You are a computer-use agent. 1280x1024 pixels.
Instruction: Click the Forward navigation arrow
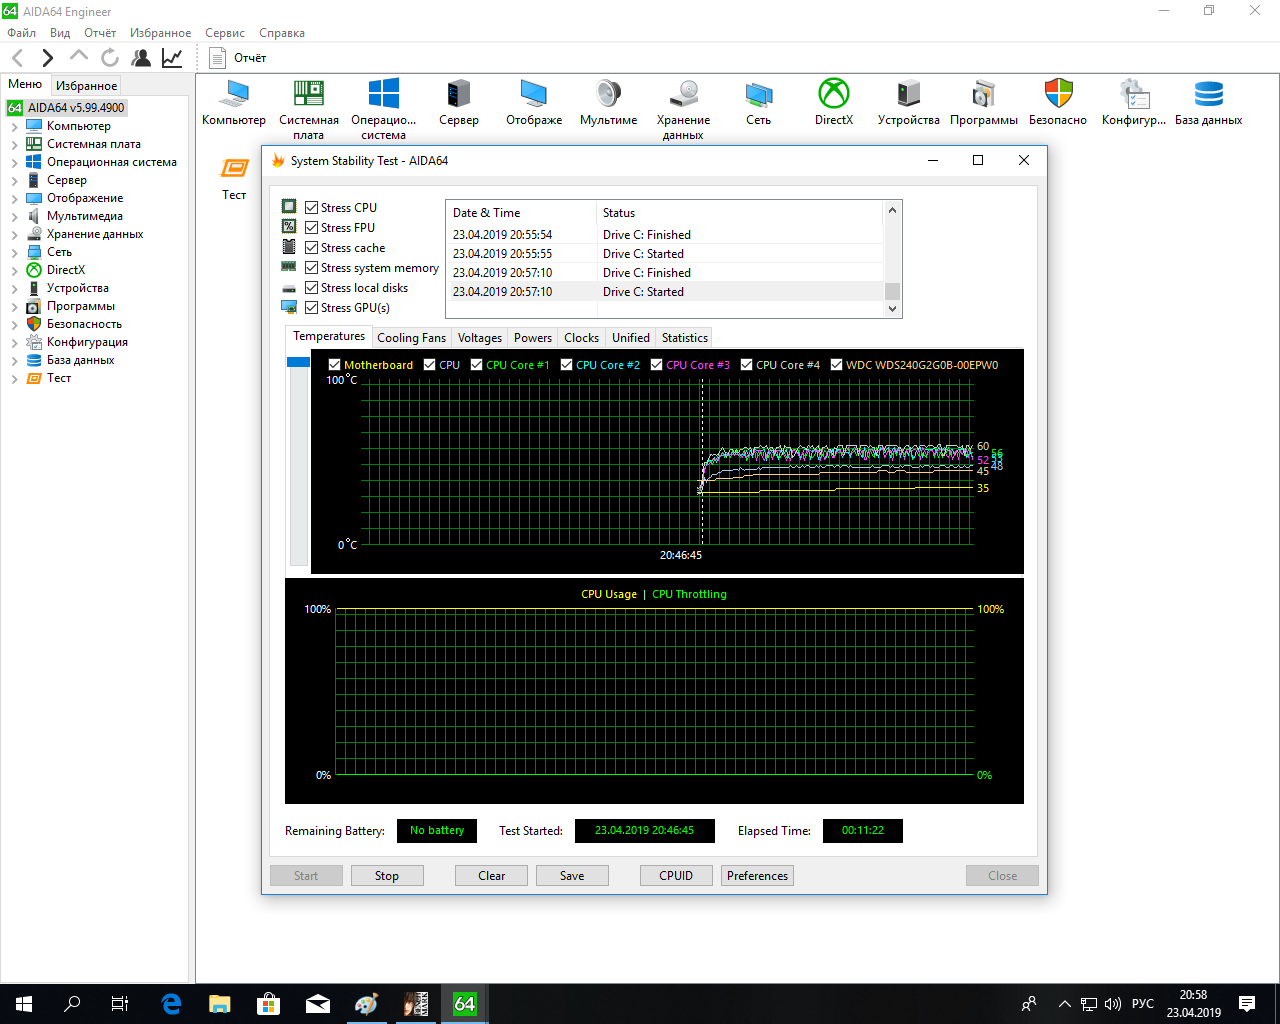47,58
